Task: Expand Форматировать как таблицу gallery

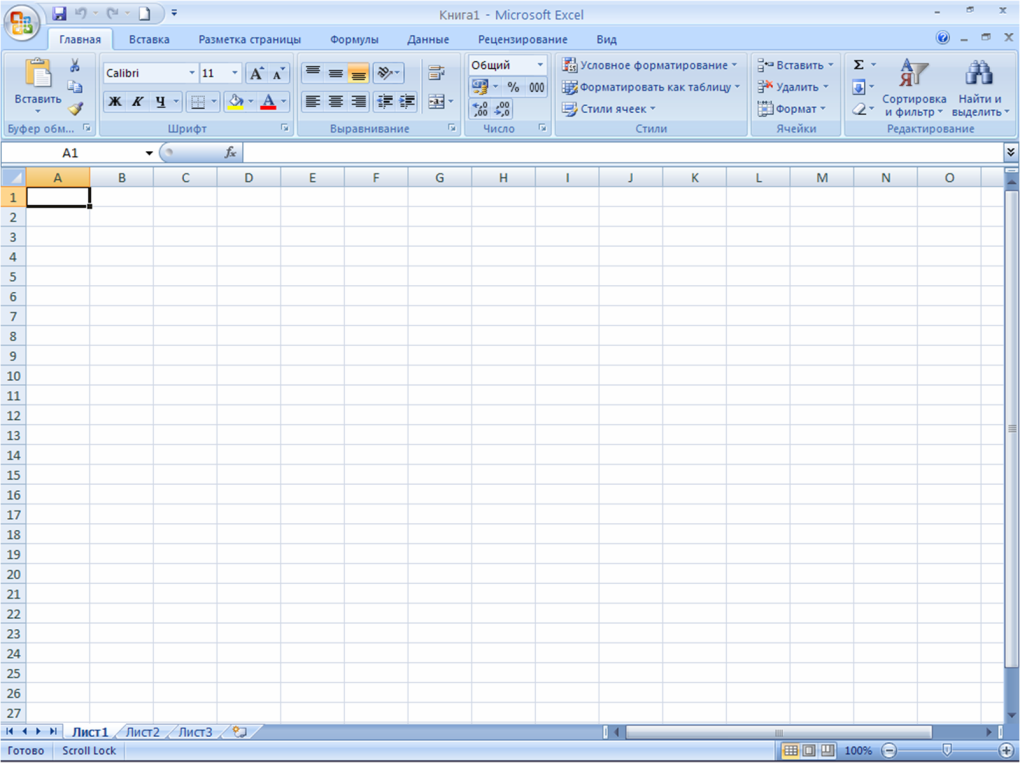Action: pos(651,87)
